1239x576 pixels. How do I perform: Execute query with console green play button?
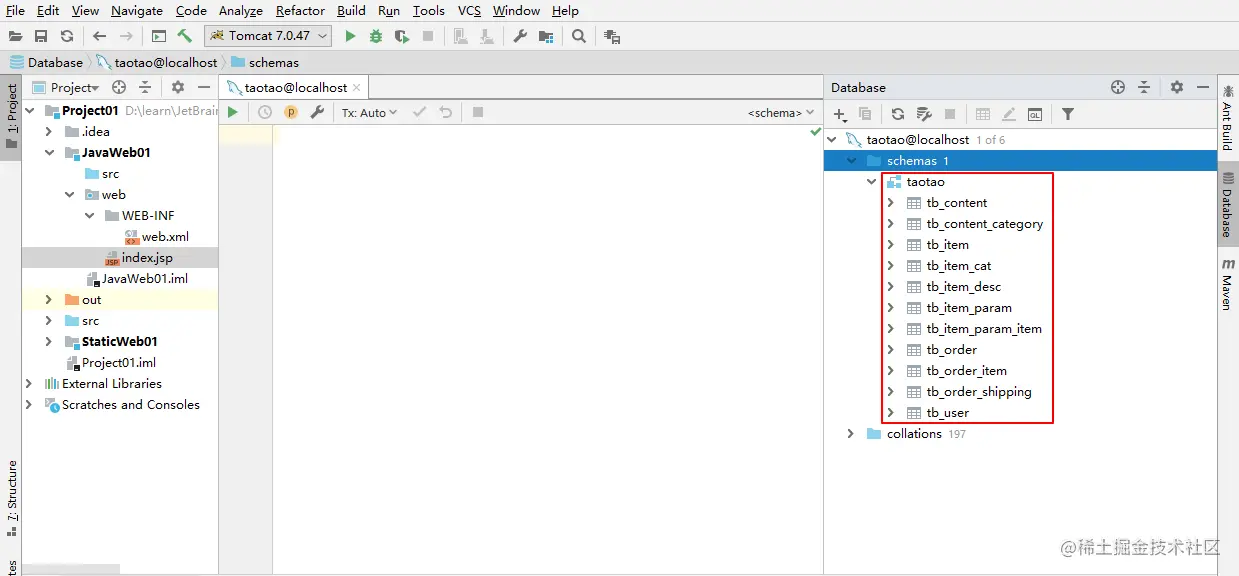point(233,112)
